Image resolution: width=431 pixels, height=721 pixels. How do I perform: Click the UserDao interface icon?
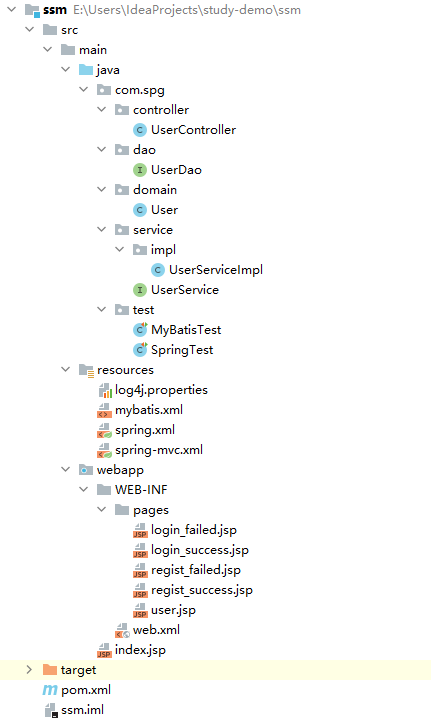click(140, 170)
